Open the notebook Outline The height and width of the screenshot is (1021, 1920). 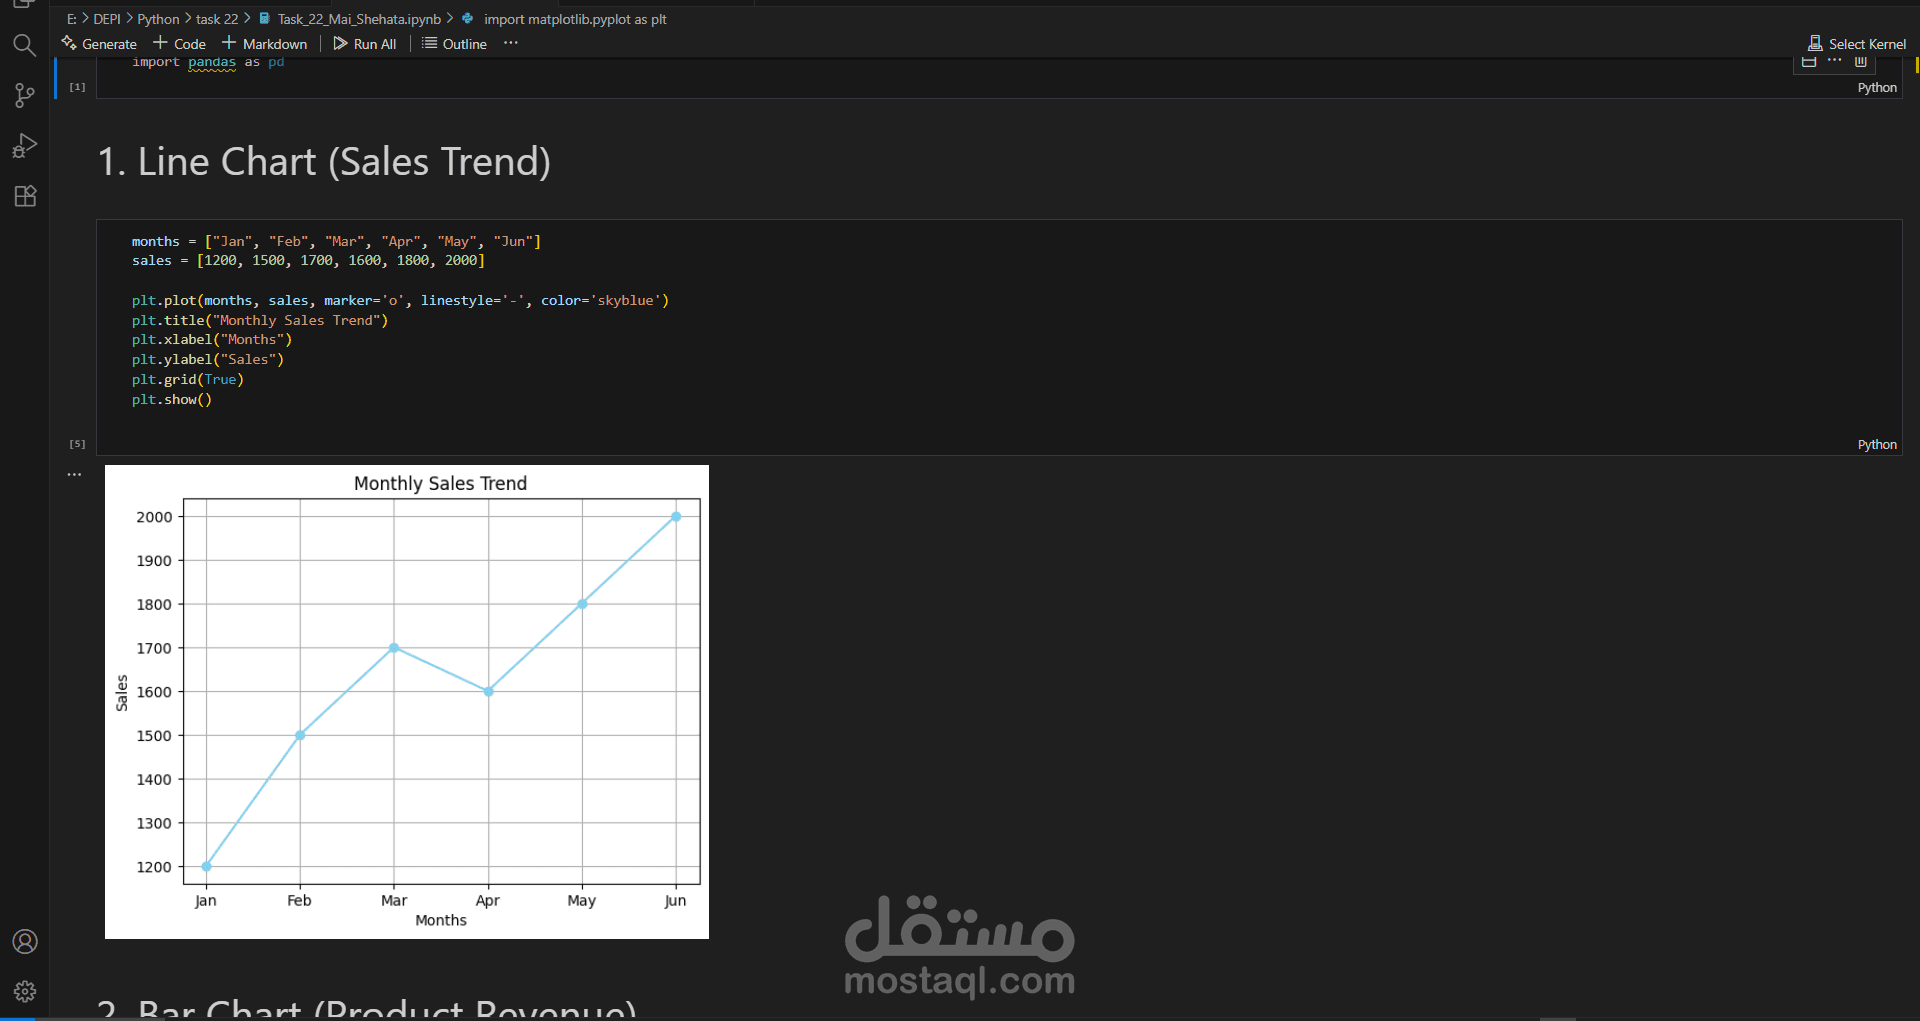pos(454,44)
